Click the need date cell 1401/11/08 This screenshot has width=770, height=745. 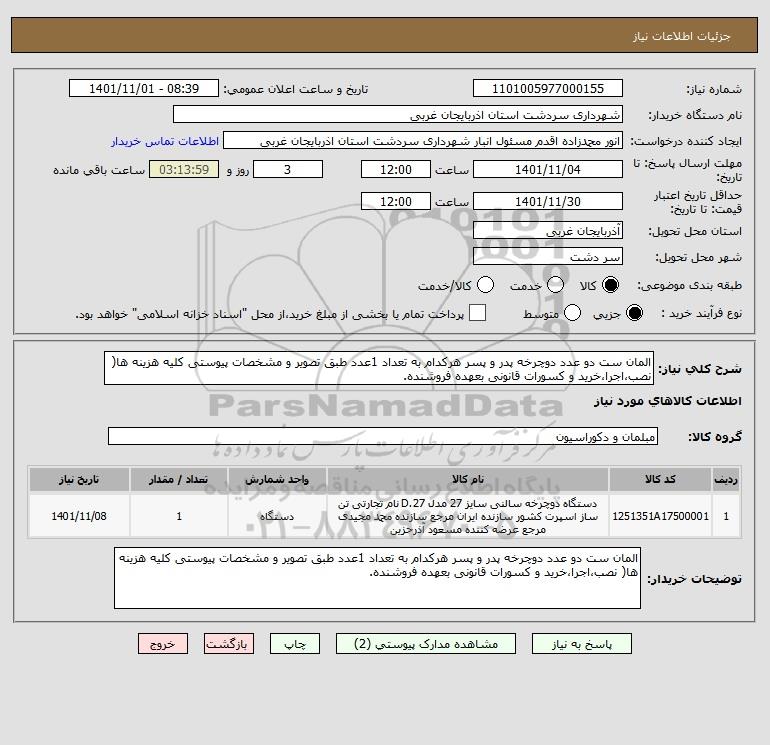79,516
